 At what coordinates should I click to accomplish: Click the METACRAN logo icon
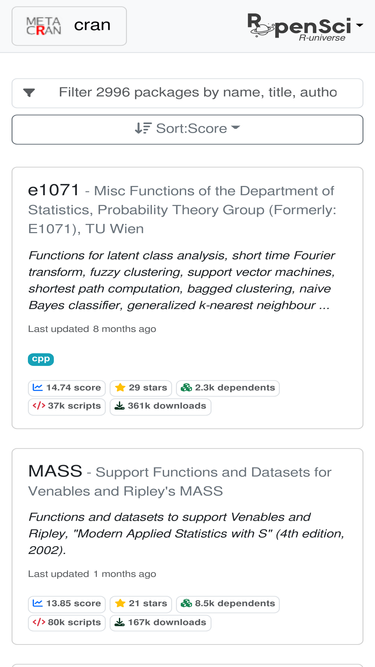43,26
